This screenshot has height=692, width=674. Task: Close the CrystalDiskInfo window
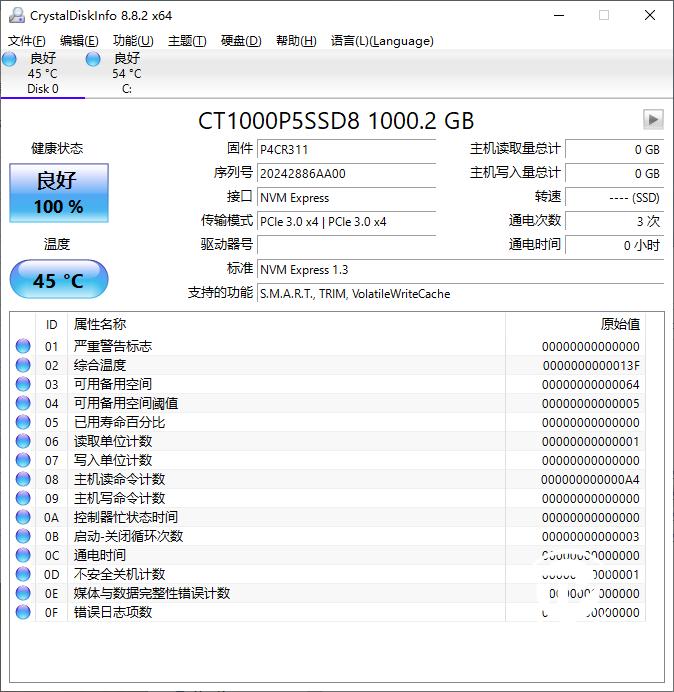(650, 15)
